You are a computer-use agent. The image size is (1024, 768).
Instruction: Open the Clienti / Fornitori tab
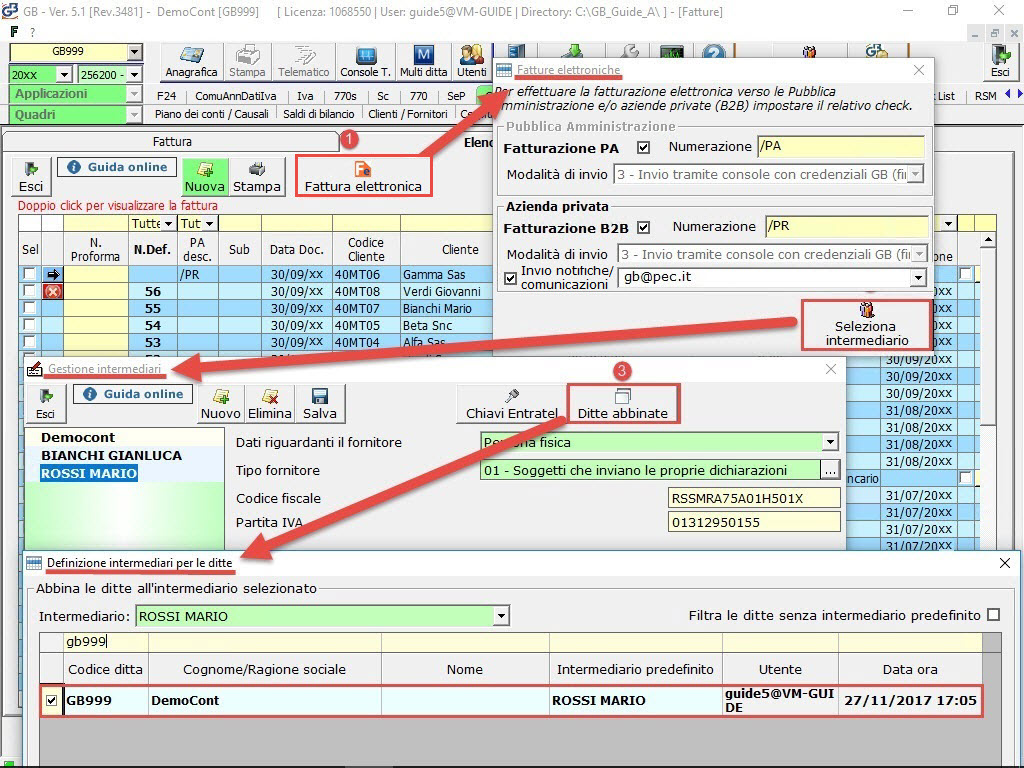408,114
